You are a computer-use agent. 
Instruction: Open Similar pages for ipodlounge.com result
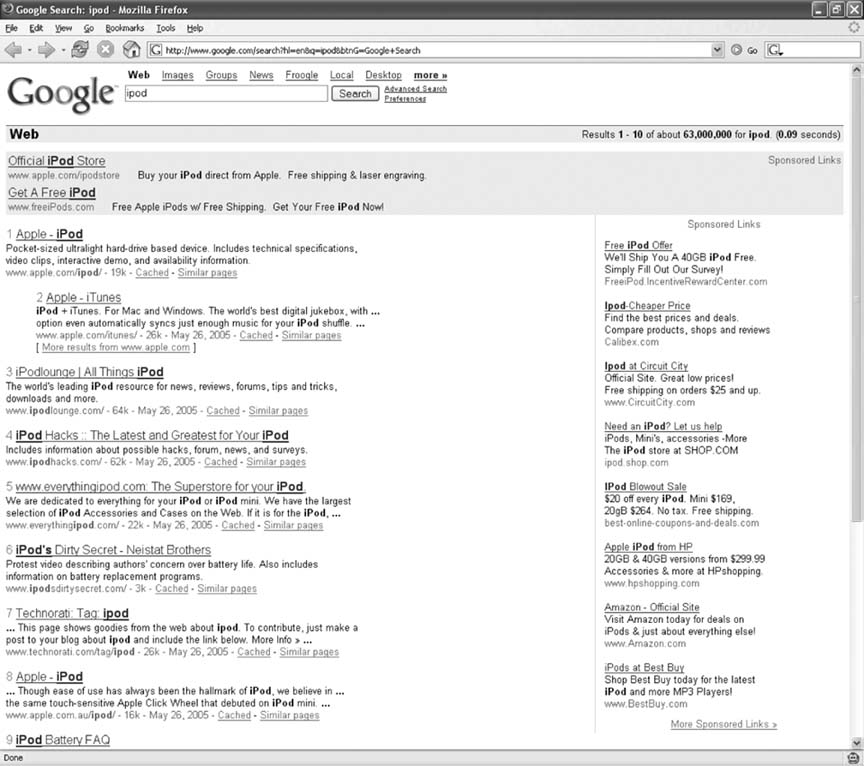pos(278,411)
